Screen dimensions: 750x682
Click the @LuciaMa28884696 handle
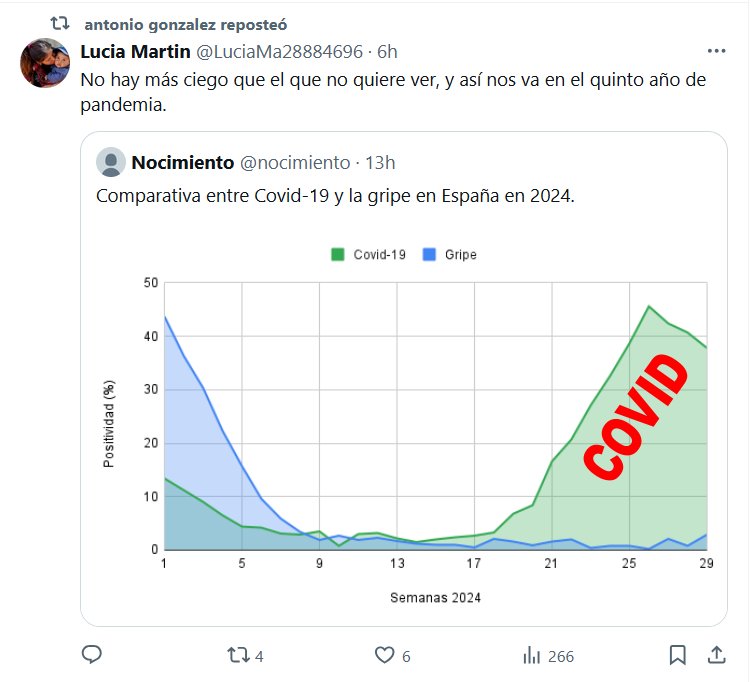pos(279,51)
